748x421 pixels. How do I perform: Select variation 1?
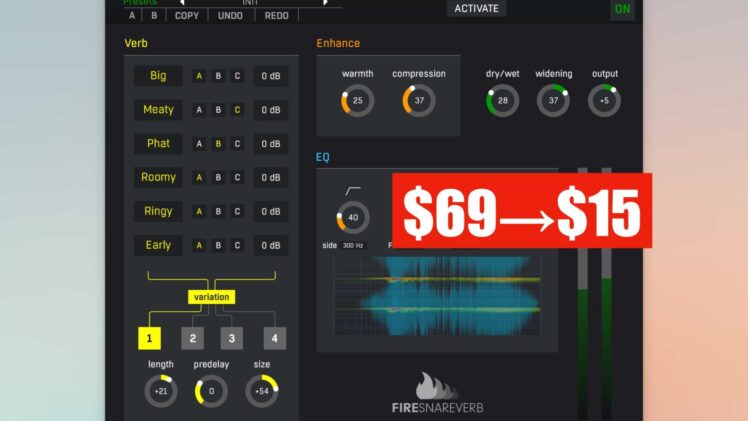(x=149, y=339)
